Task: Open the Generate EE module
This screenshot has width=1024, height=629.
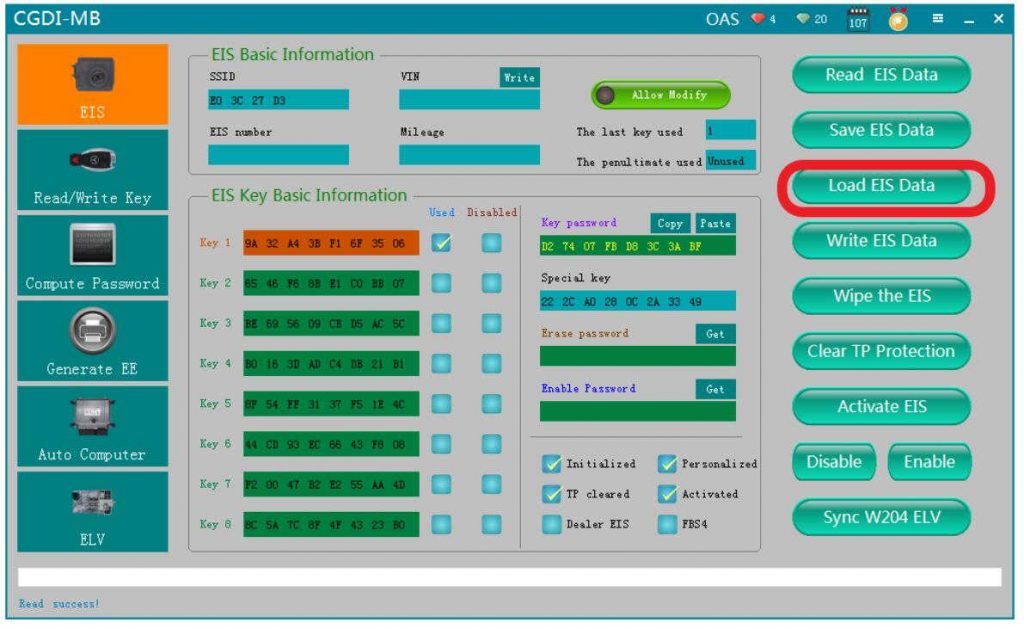Action: pyautogui.click(x=92, y=341)
